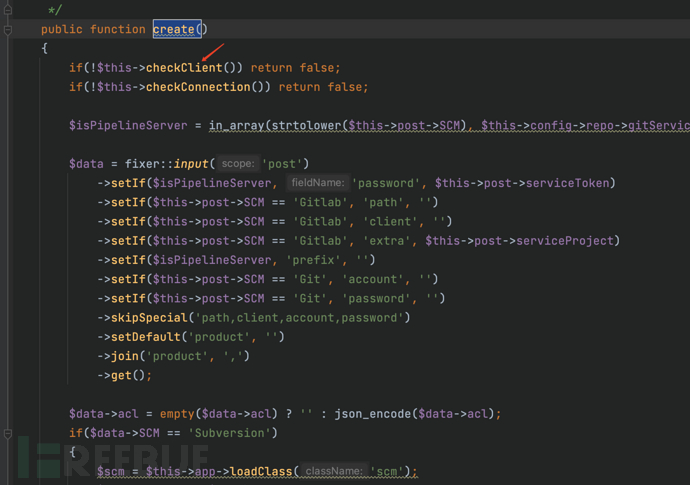Click the checkConnection method call

[x=198, y=87]
